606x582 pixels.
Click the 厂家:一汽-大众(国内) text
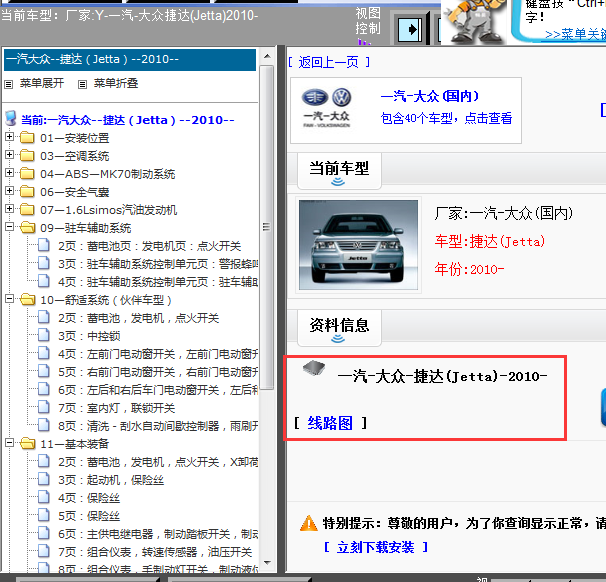(504, 213)
